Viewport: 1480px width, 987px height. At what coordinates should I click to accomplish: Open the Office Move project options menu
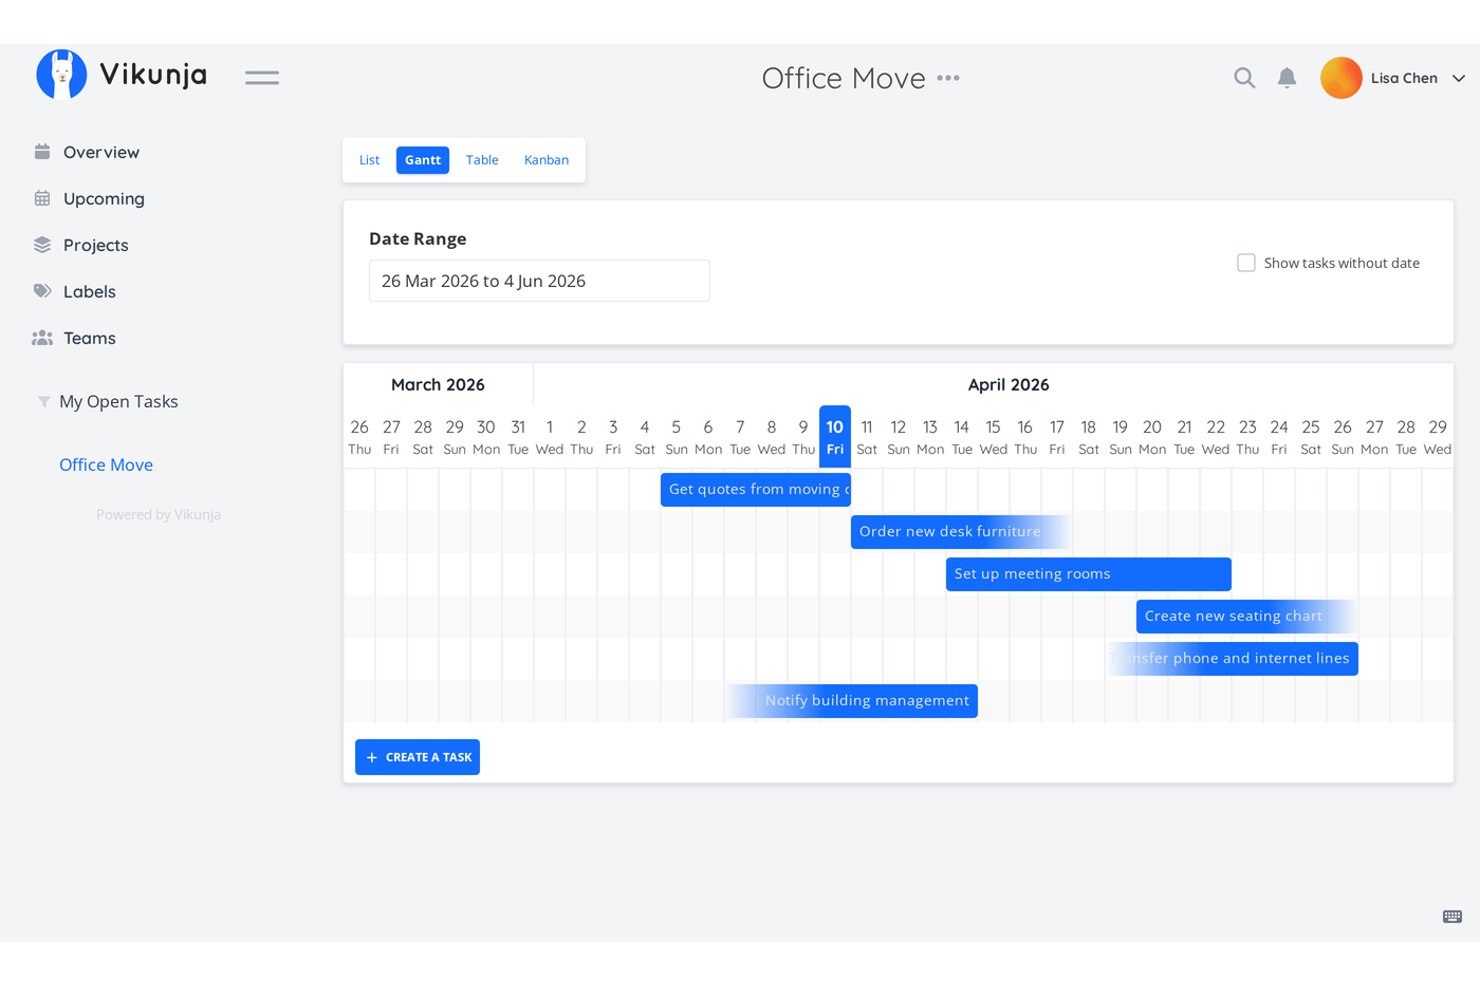[948, 78]
